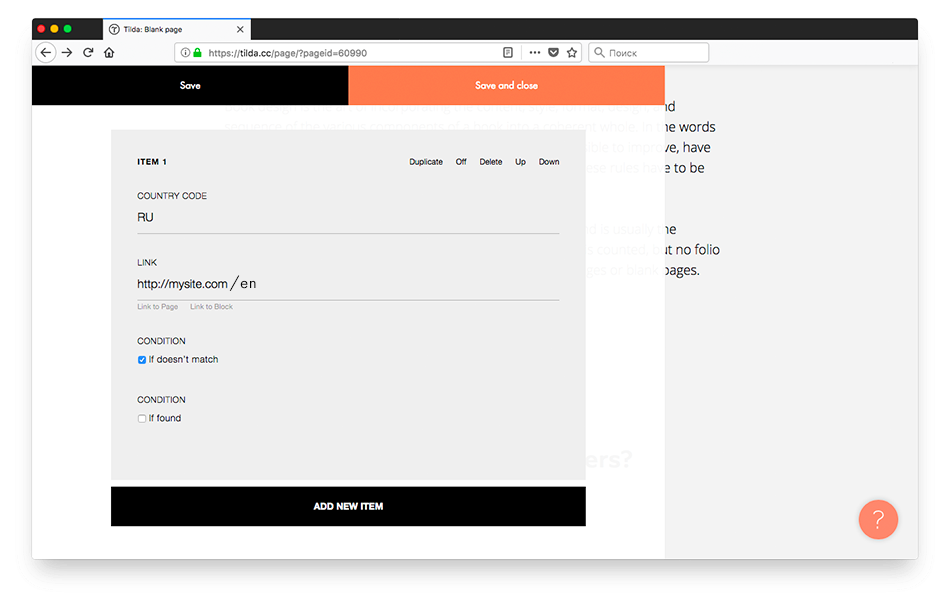This screenshot has height=609, width=950.
Task: Click the green padlock security icon
Action: coord(197,53)
